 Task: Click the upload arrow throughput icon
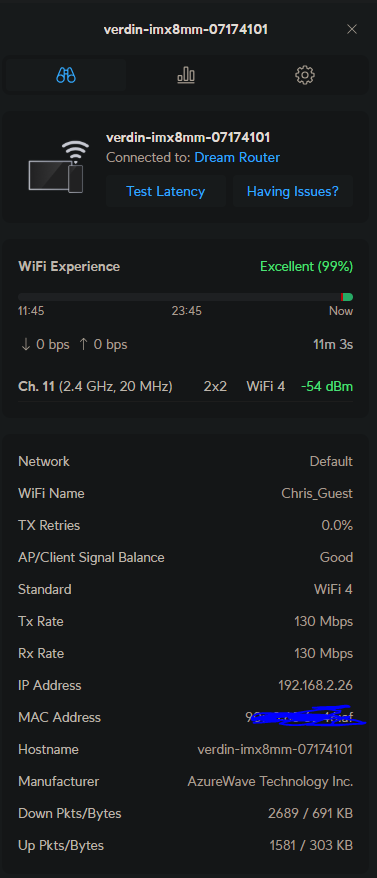coord(83,344)
